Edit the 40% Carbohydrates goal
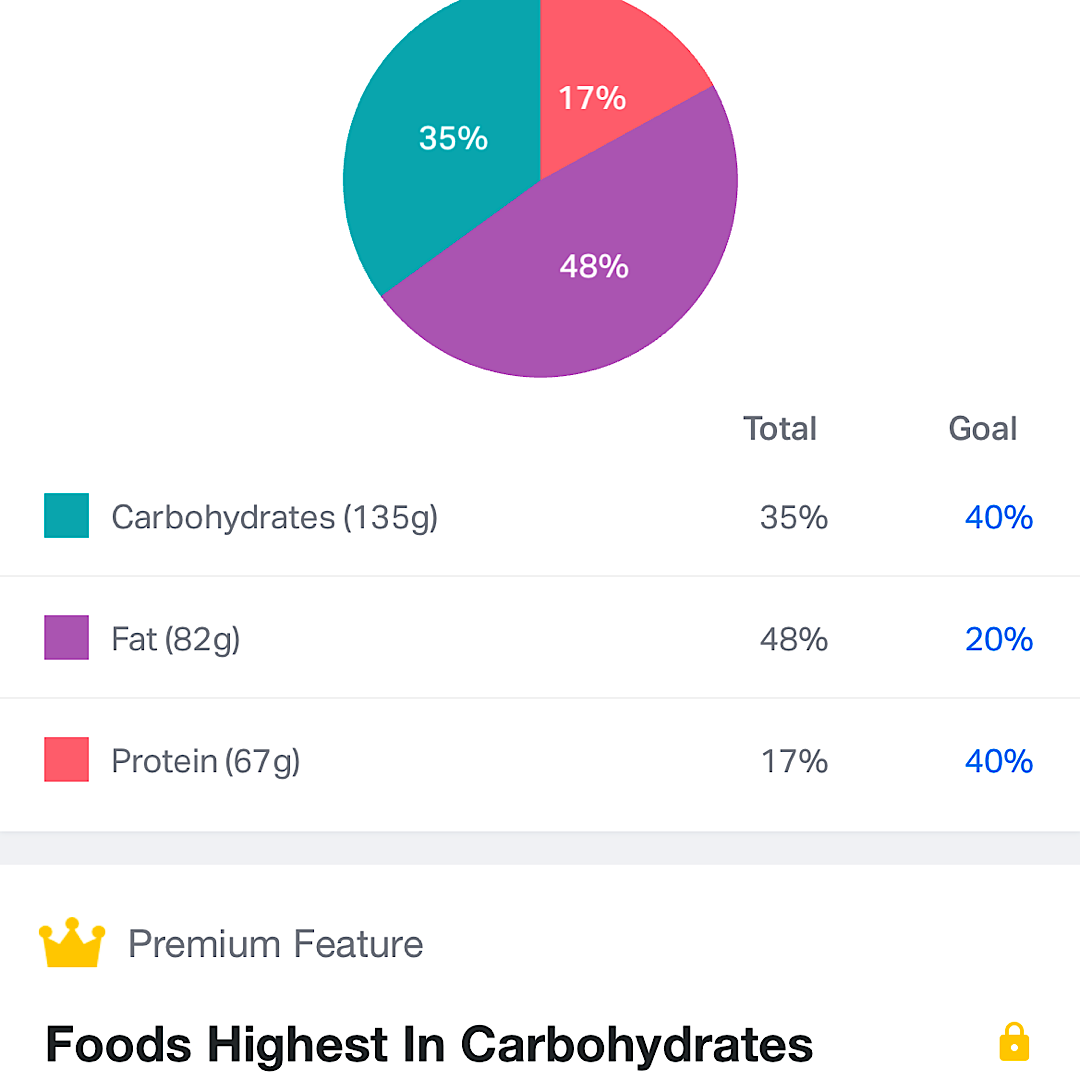 998,517
